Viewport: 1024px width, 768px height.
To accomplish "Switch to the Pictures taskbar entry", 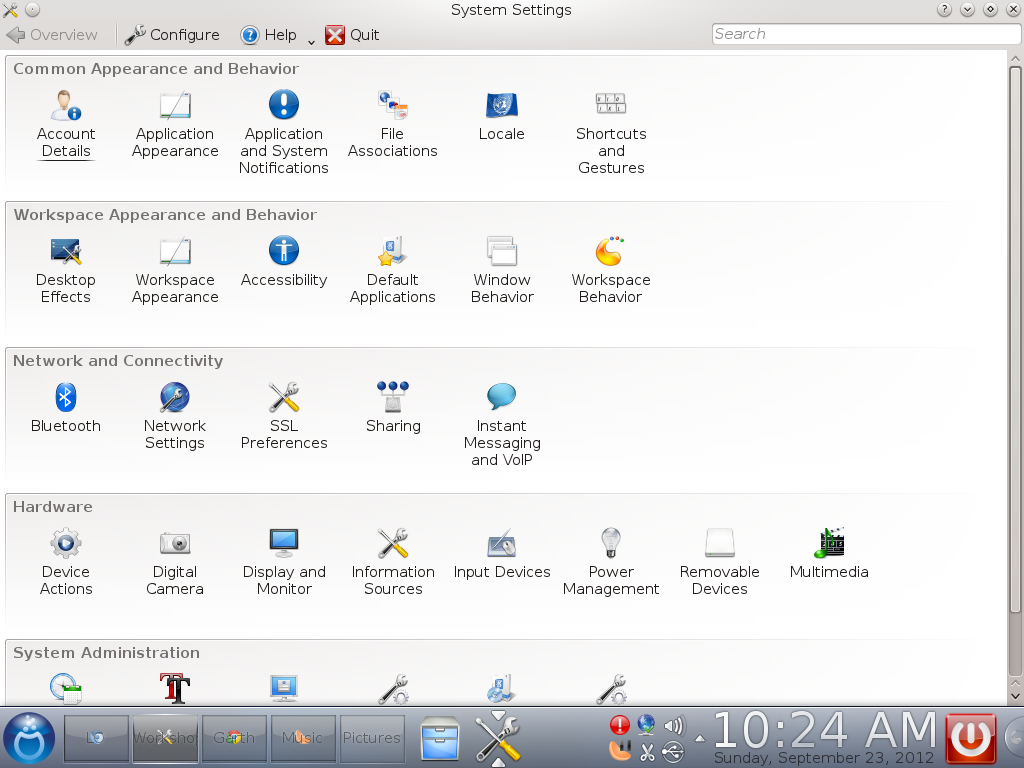I will (x=372, y=737).
